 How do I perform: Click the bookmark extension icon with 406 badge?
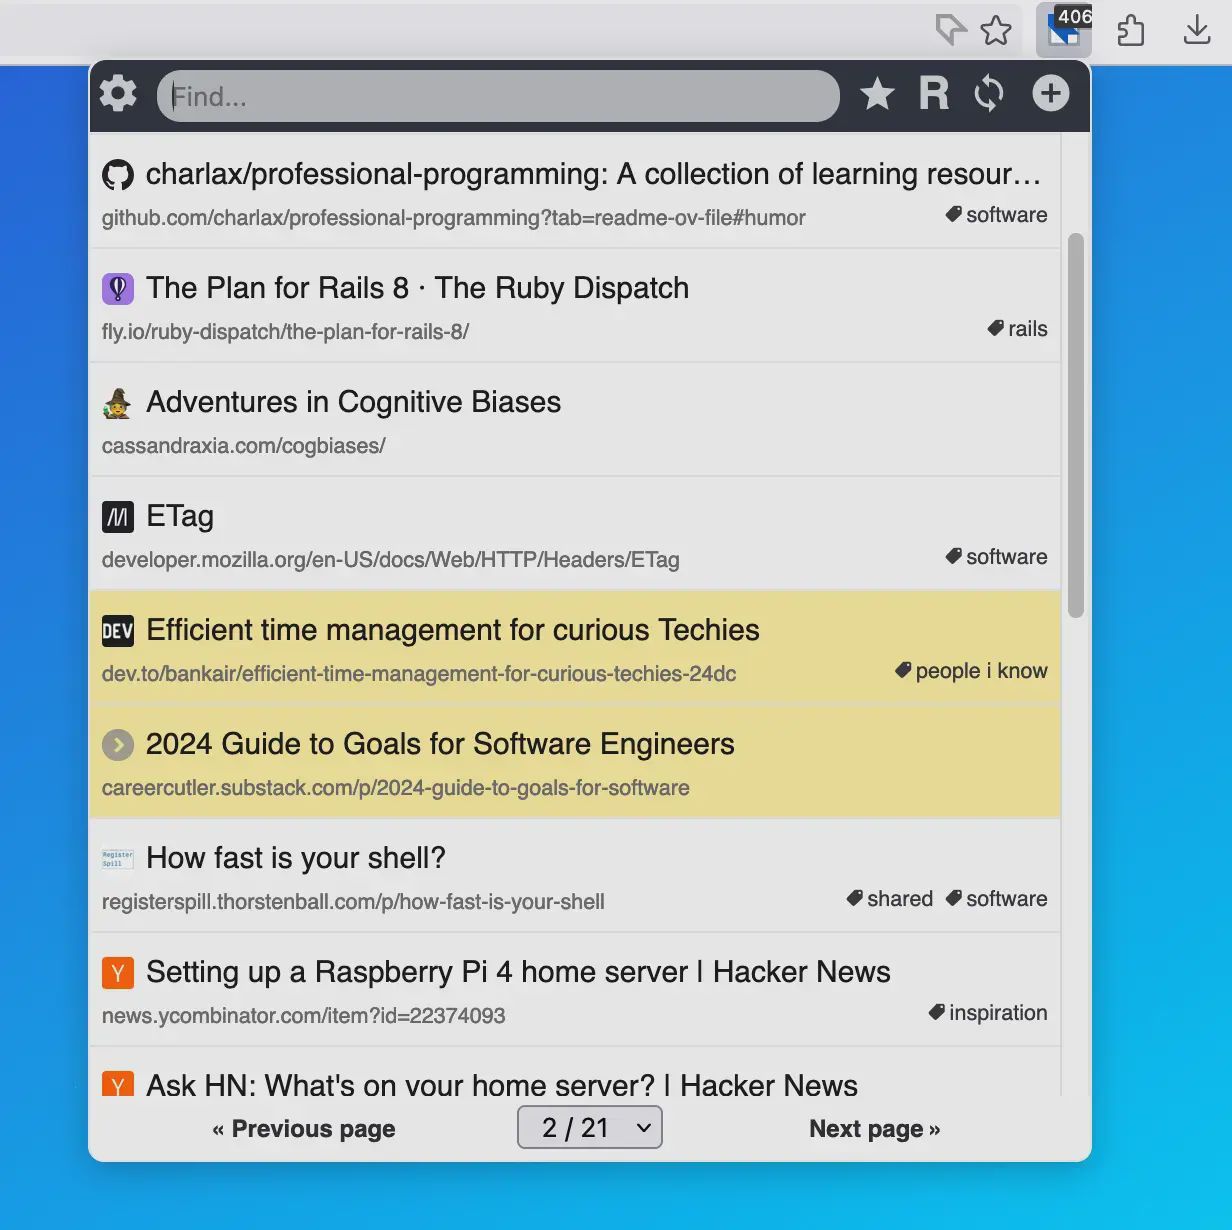pos(1064,30)
